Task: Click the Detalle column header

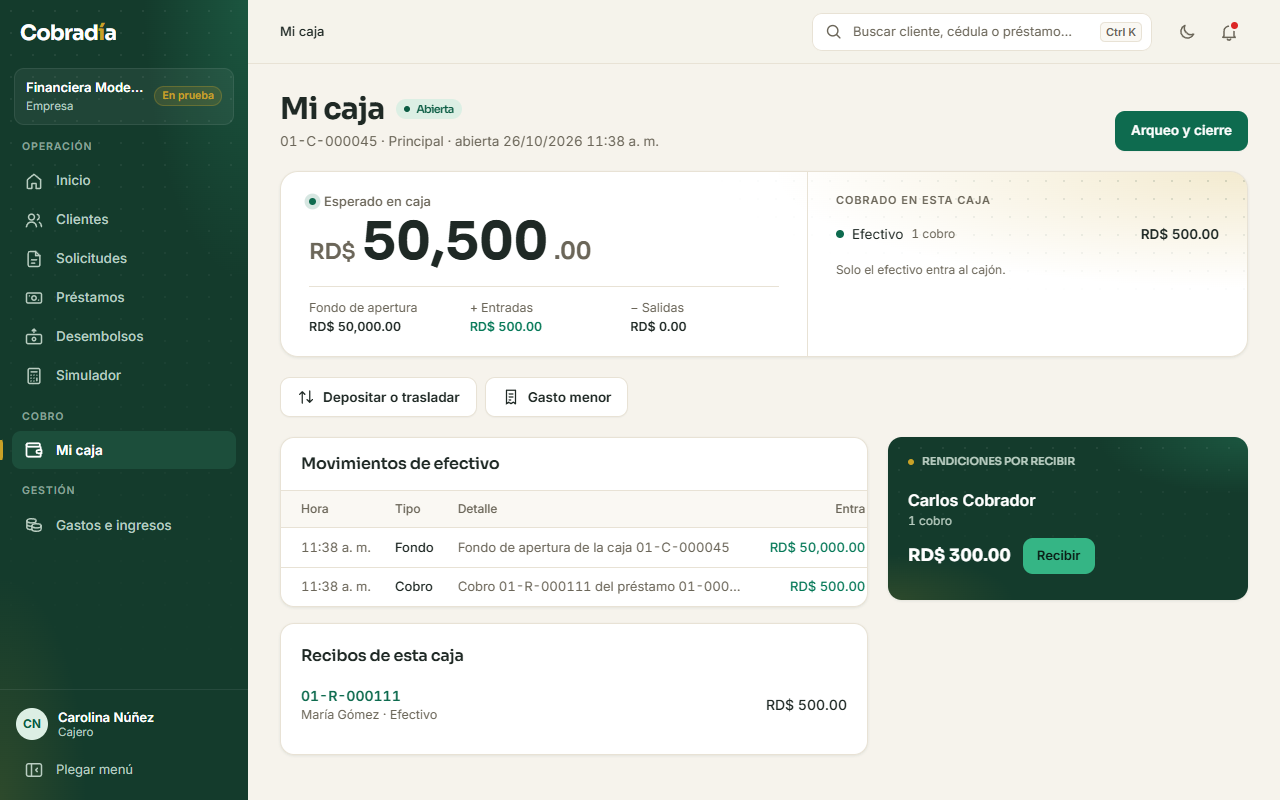Action: tap(477, 509)
